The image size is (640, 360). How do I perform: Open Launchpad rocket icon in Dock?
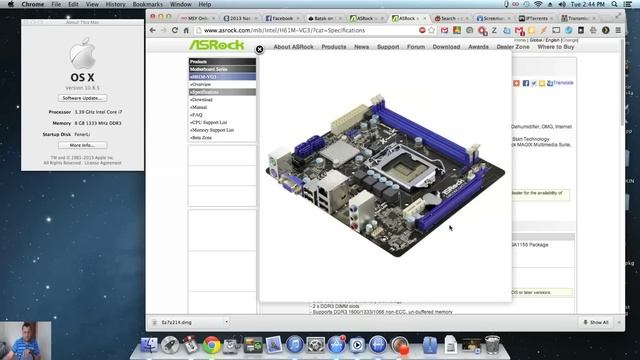(170, 345)
